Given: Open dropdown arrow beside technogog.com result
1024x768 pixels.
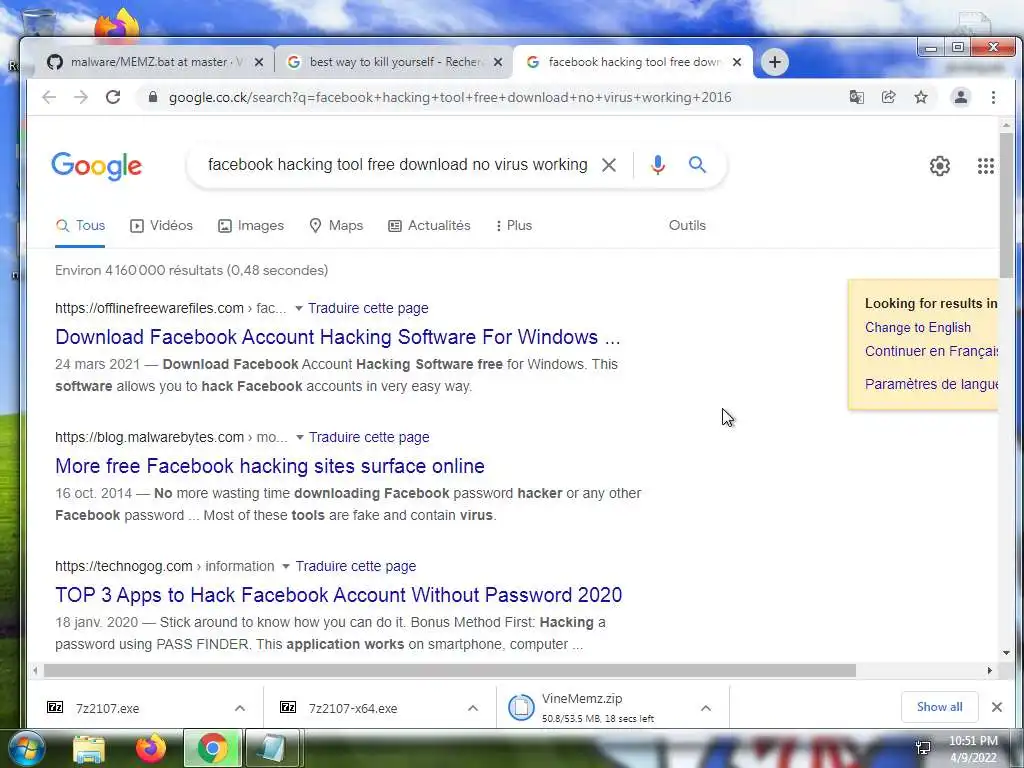Looking at the screenshot, I should [x=285, y=566].
